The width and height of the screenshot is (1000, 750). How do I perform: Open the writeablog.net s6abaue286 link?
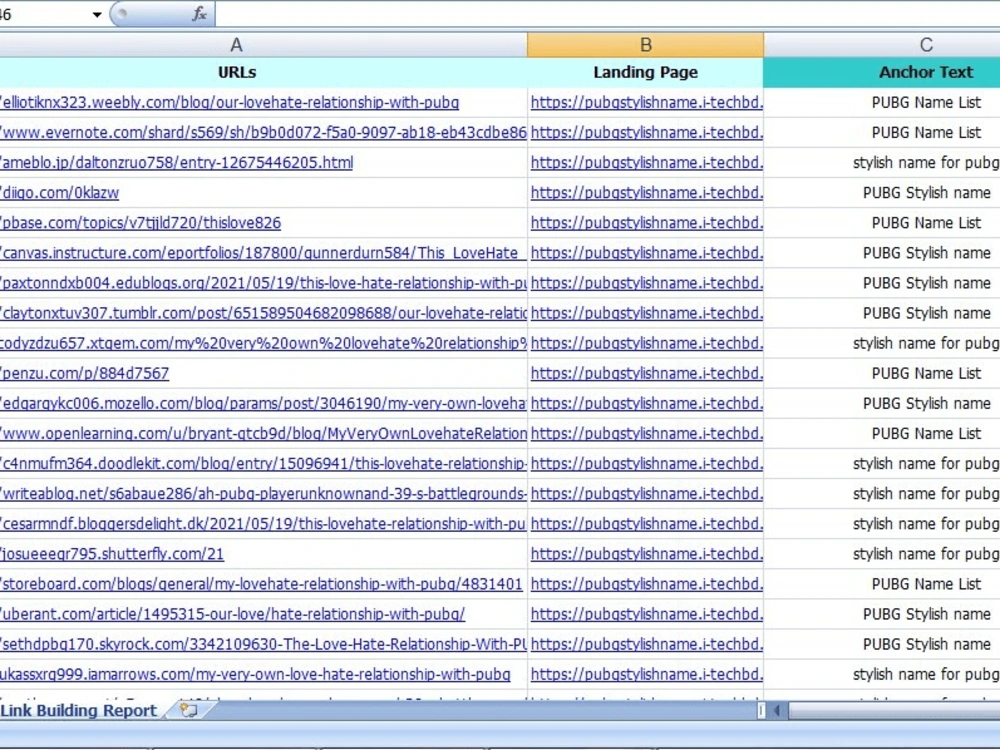263,494
